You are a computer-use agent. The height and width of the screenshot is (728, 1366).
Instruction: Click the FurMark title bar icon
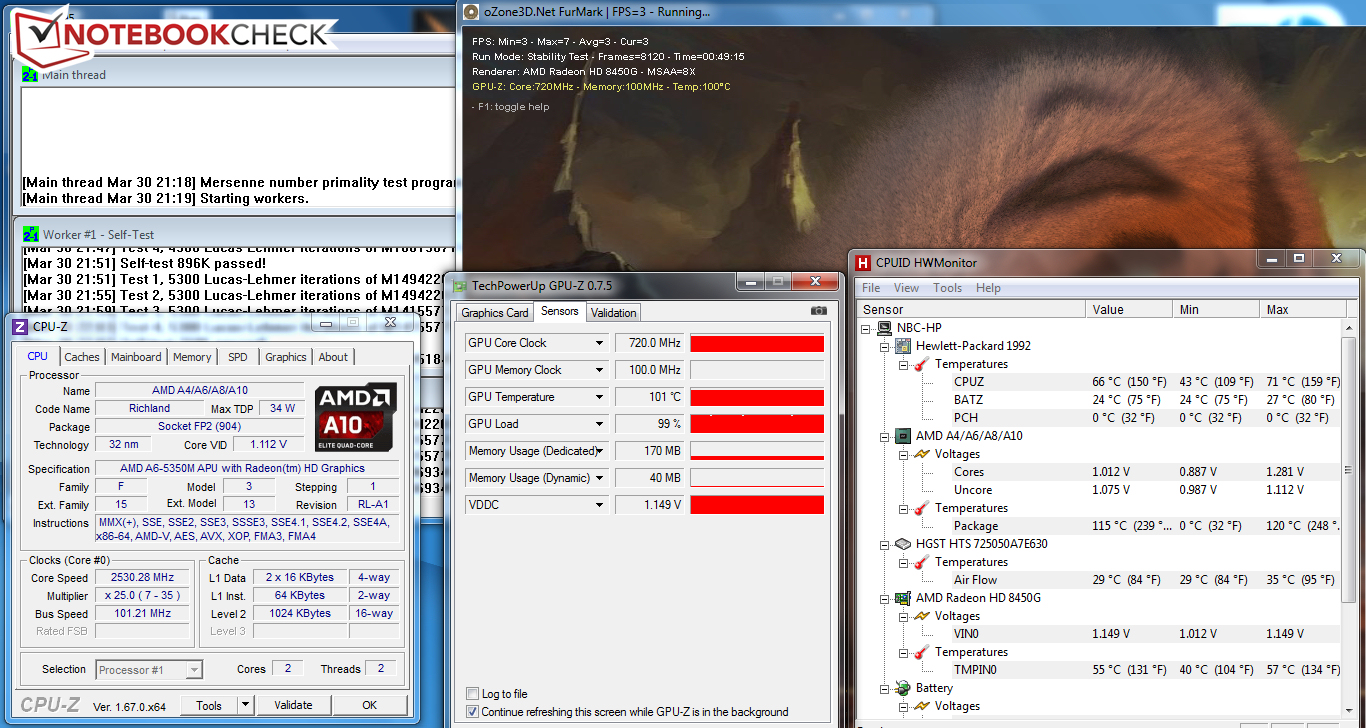tap(471, 12)
